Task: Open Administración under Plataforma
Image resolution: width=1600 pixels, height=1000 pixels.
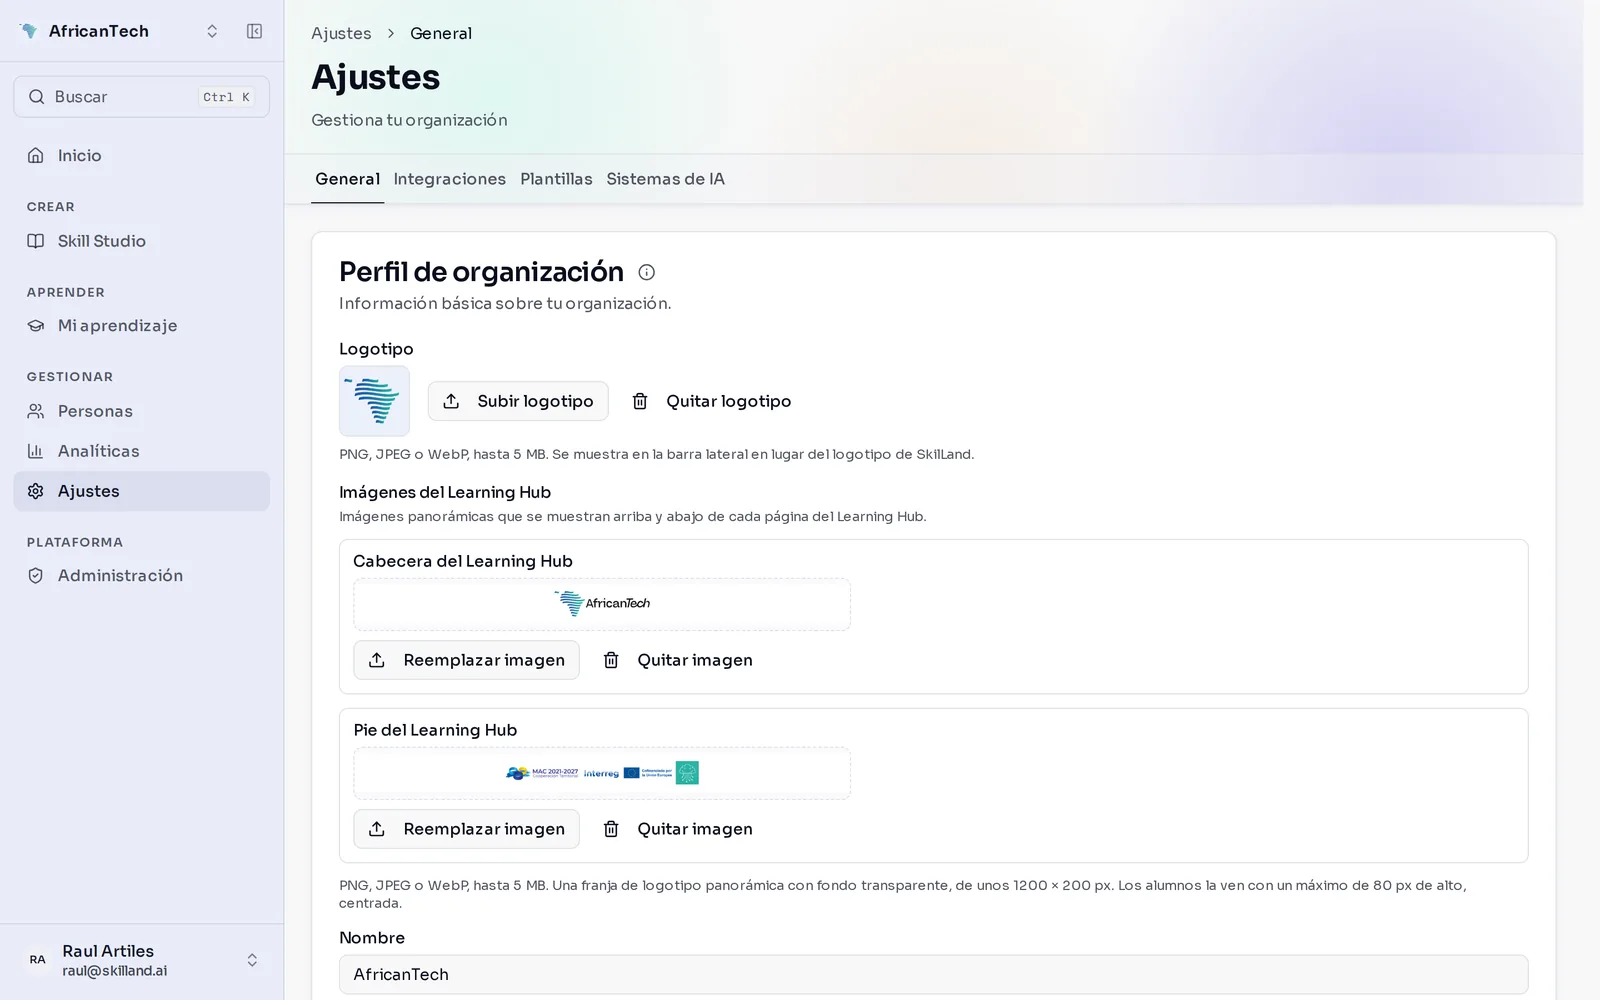Action: tap(141, 576)
